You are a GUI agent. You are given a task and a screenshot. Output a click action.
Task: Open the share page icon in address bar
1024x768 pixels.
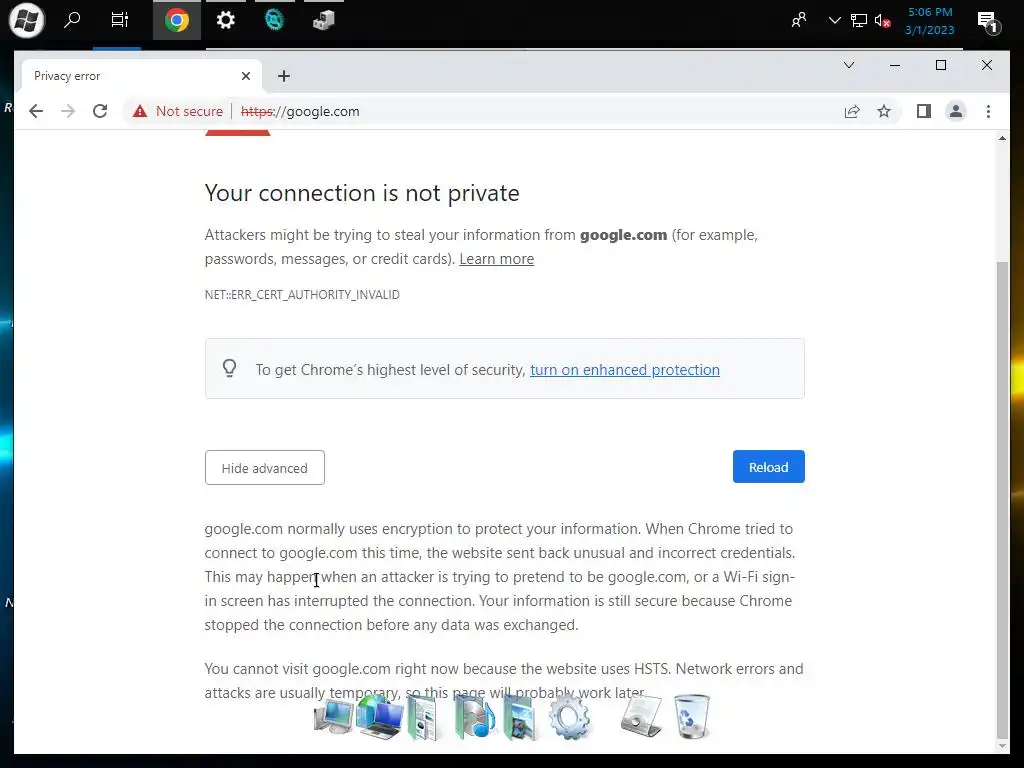pyautogui.click(x=852, y=112)
